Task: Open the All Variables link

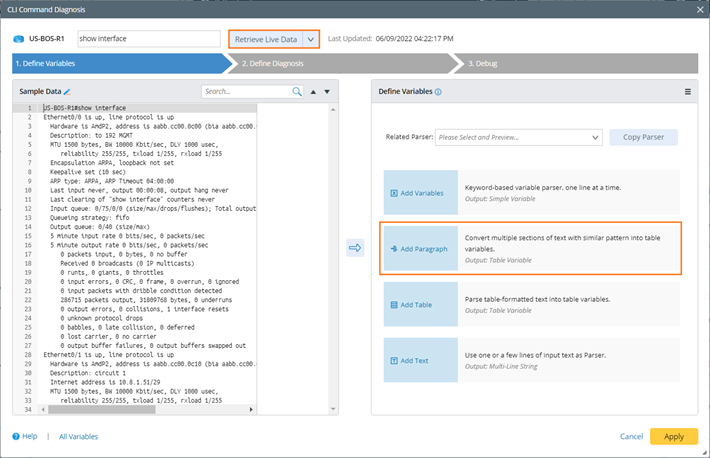Action: click(x=78, y=437)
